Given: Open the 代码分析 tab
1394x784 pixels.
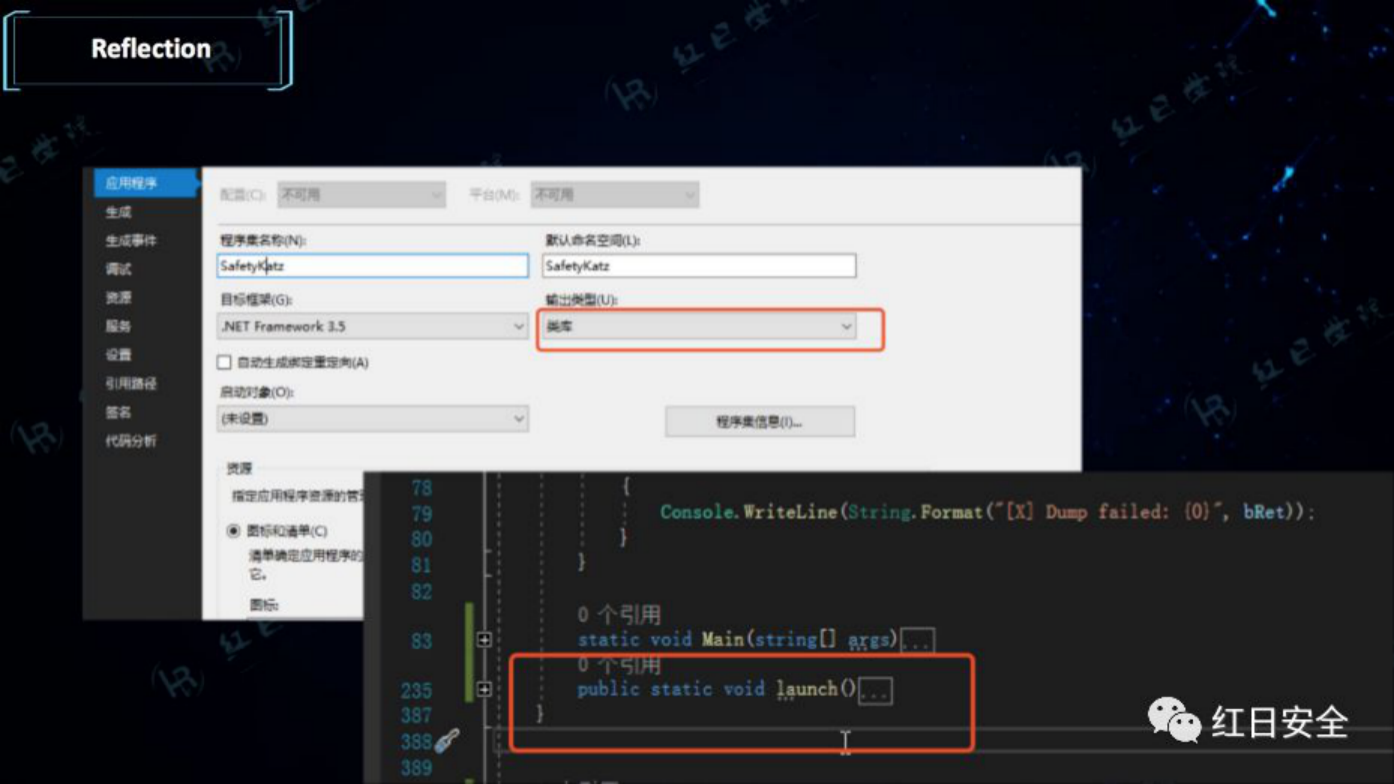Looking at the screenshot, I should (x=131, y=441).
